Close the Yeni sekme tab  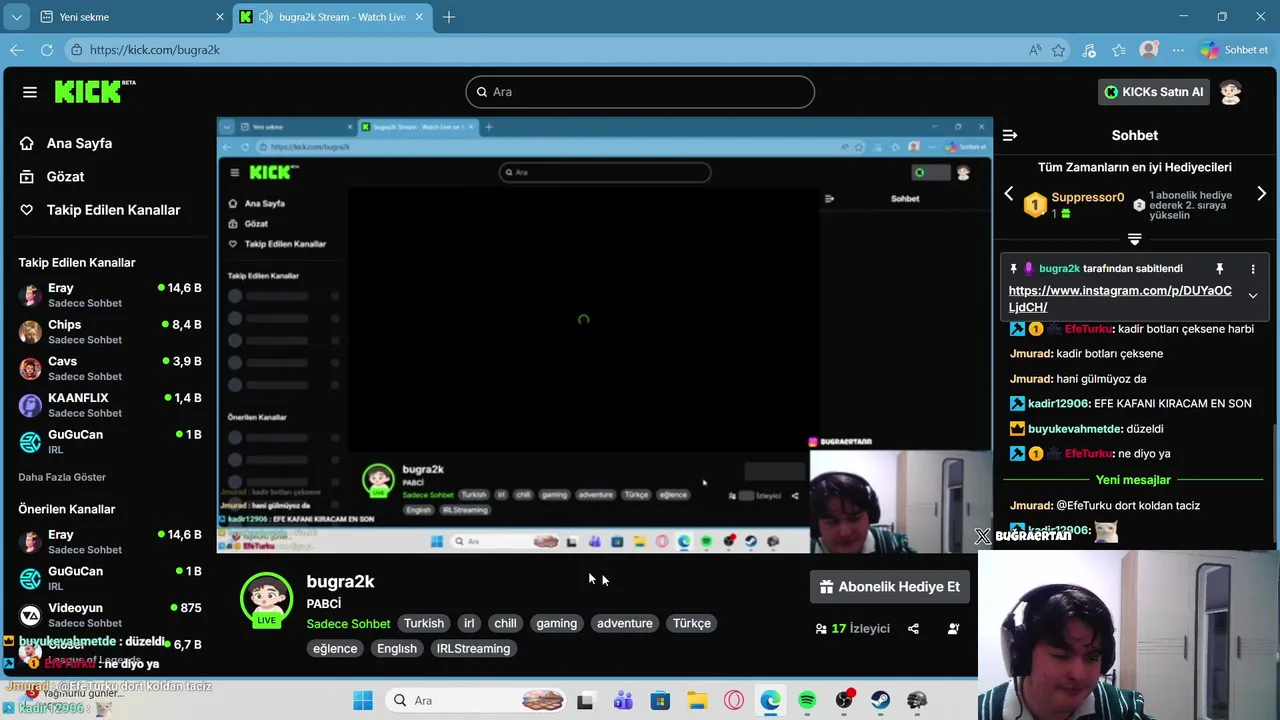coord(220,17)
